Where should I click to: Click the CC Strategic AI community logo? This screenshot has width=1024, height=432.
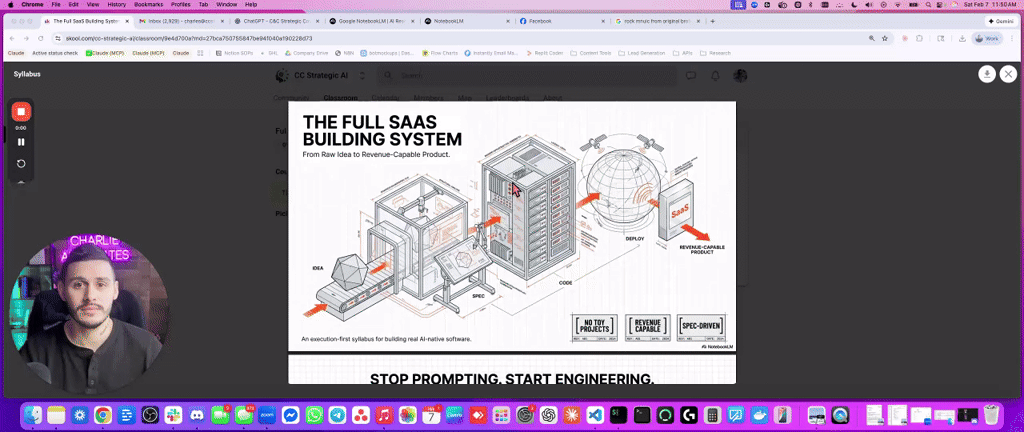tap(282, 76)
